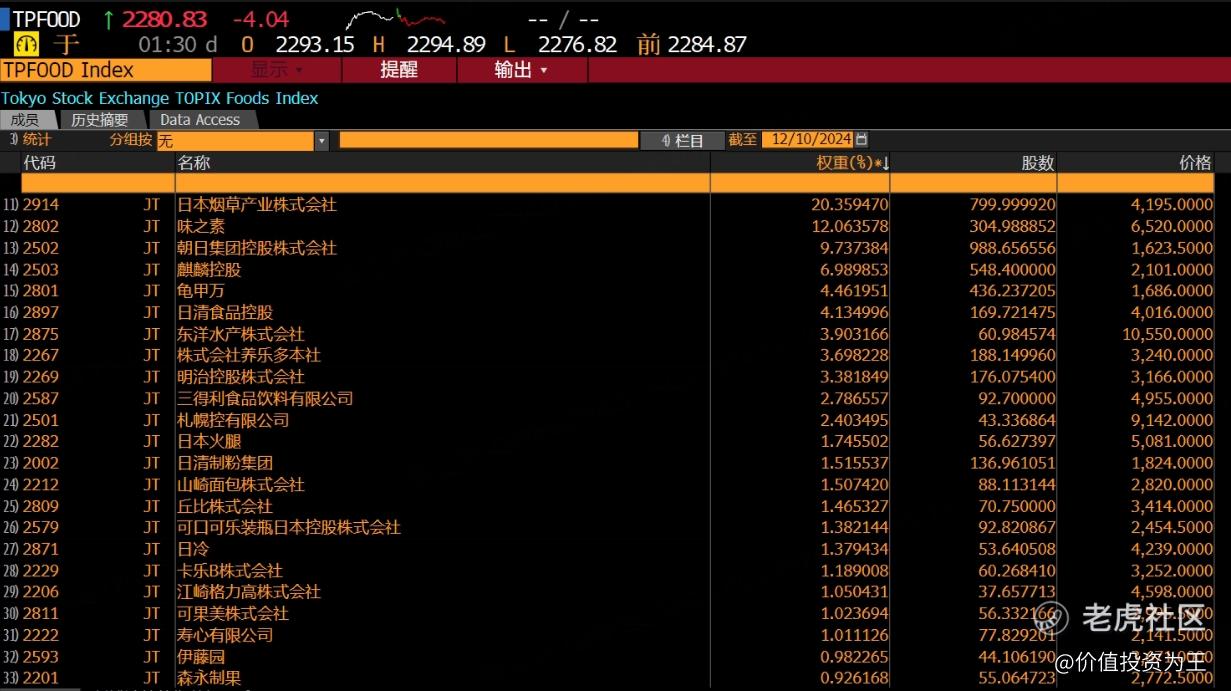This screenshot has width=1231, height=691.
Task: Click the intraday sparkline mini chart
Action: pyautogui.click(x=396, y=19)
